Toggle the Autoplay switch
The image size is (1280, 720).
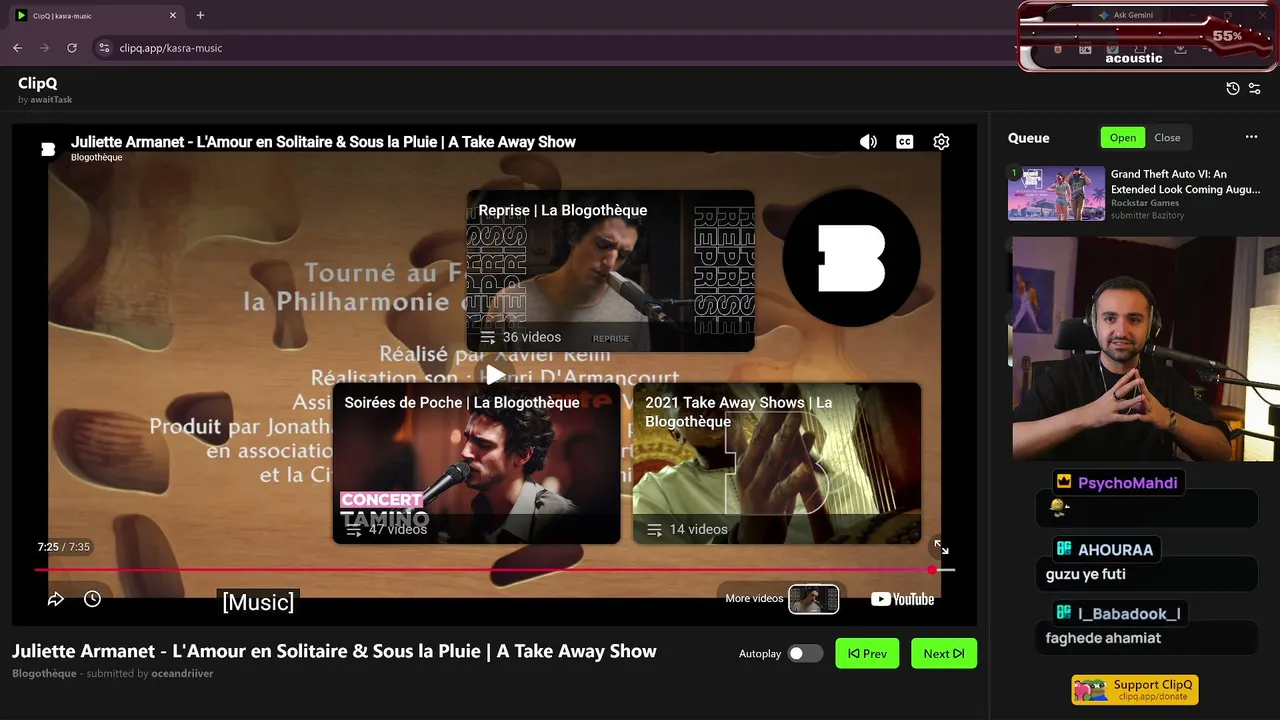[805, 654]
